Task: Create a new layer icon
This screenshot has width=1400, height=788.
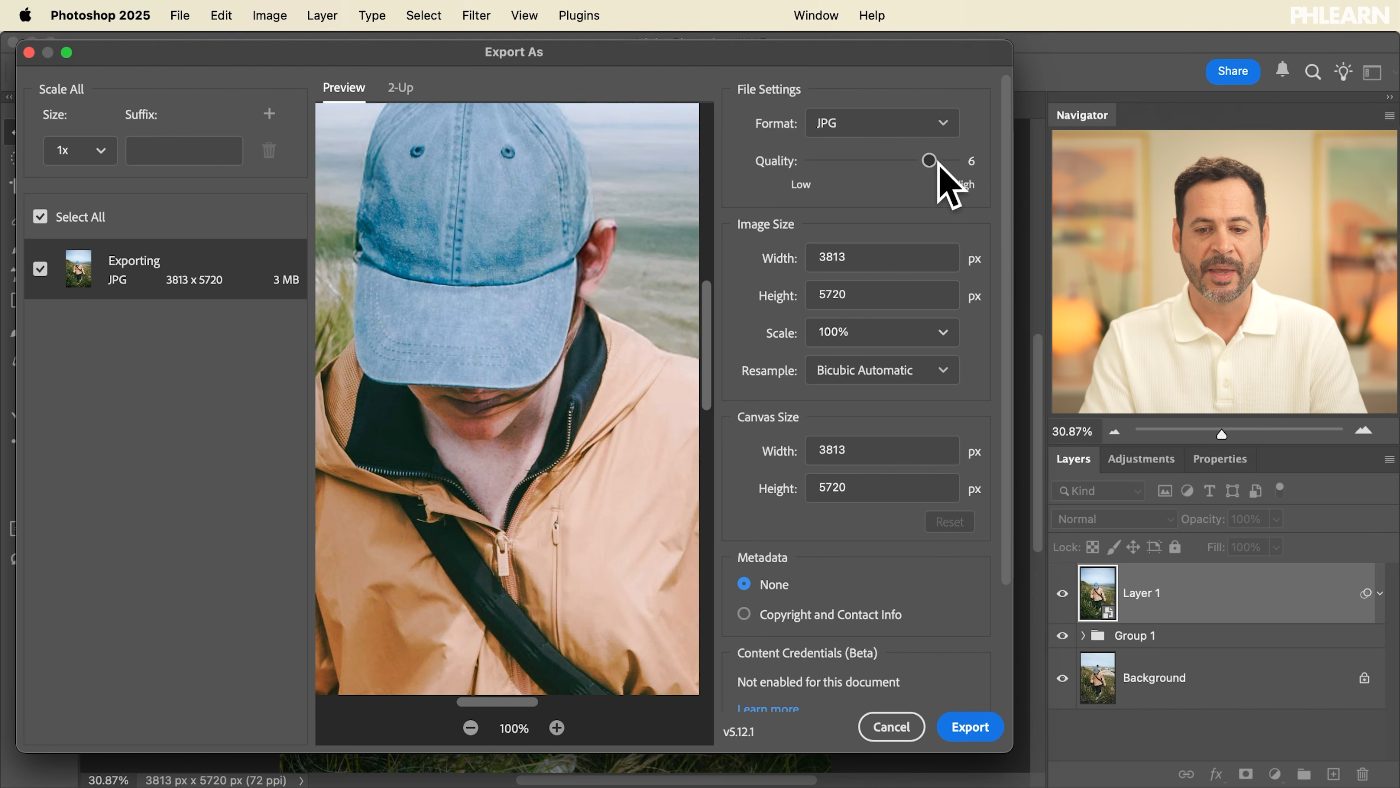Action: [x=1333, y=774]
